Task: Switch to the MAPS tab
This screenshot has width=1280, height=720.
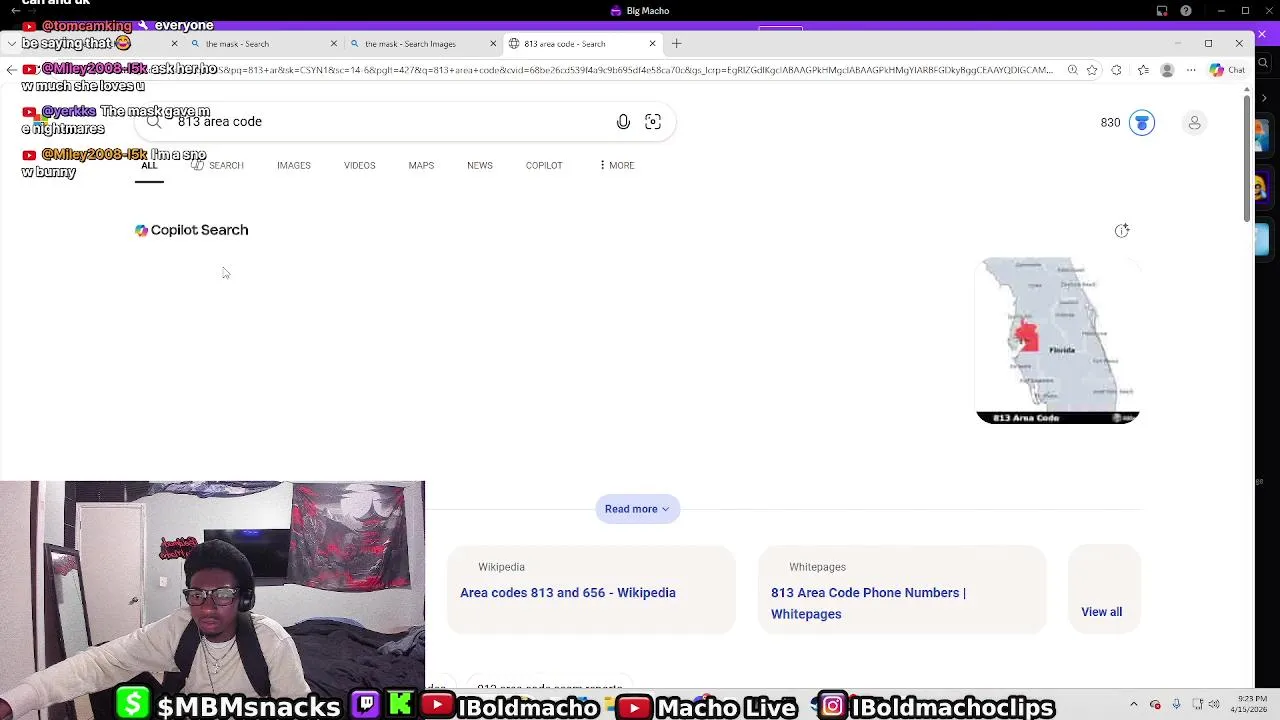Action: click(421, 165)
